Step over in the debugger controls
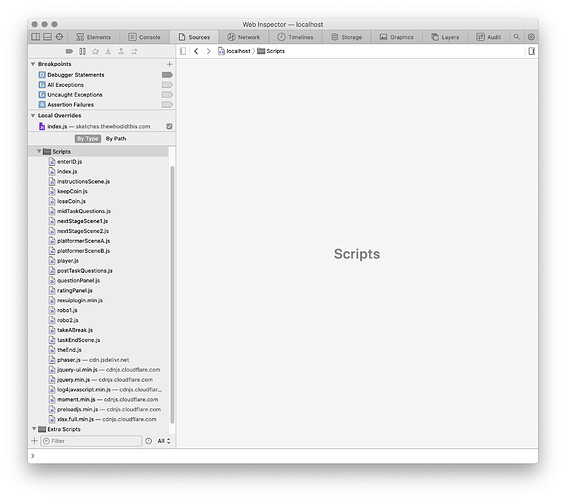The height and width of the screenshot is (500, 566). tap(95, 51)
